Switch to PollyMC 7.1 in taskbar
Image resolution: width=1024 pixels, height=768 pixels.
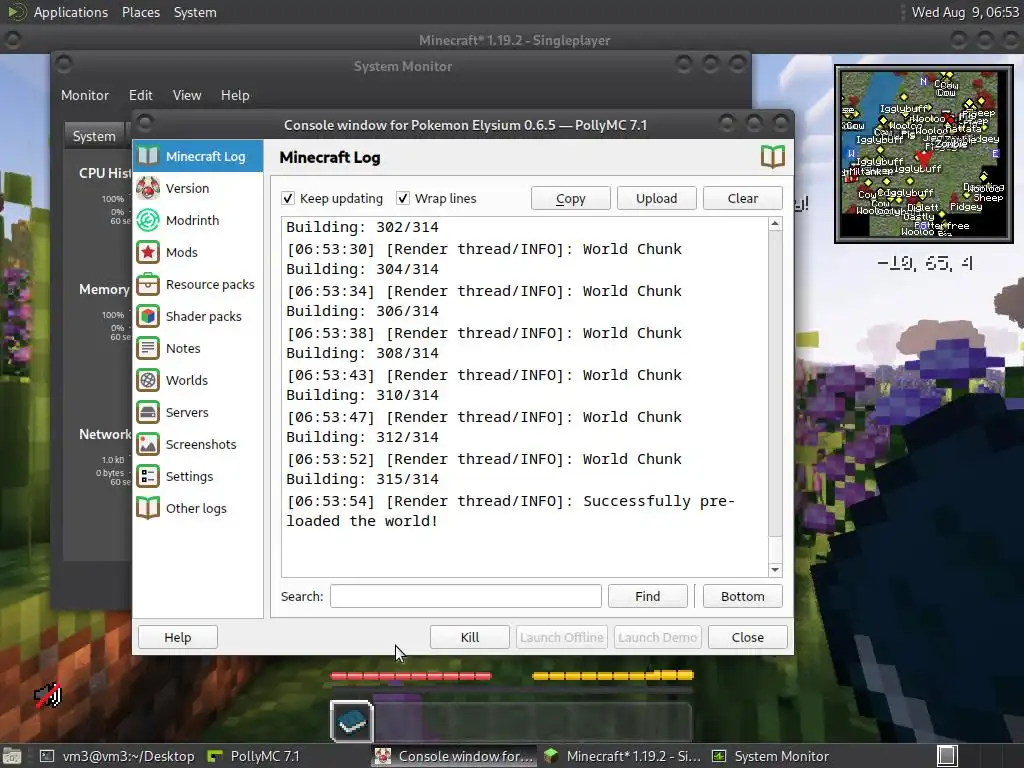tap(253, 756)
